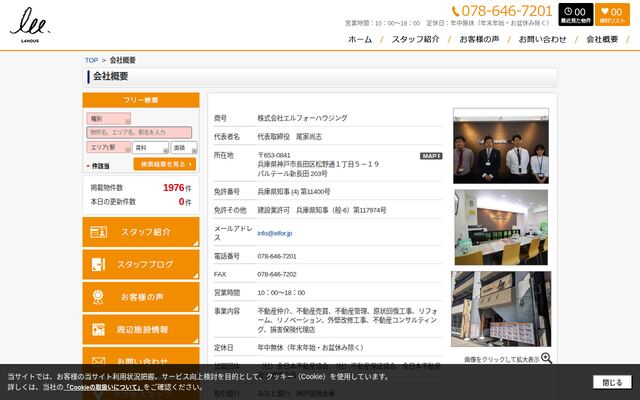
Task: Click the phone number 078-646-7201 in header
Action: click(x=507, y=11)
